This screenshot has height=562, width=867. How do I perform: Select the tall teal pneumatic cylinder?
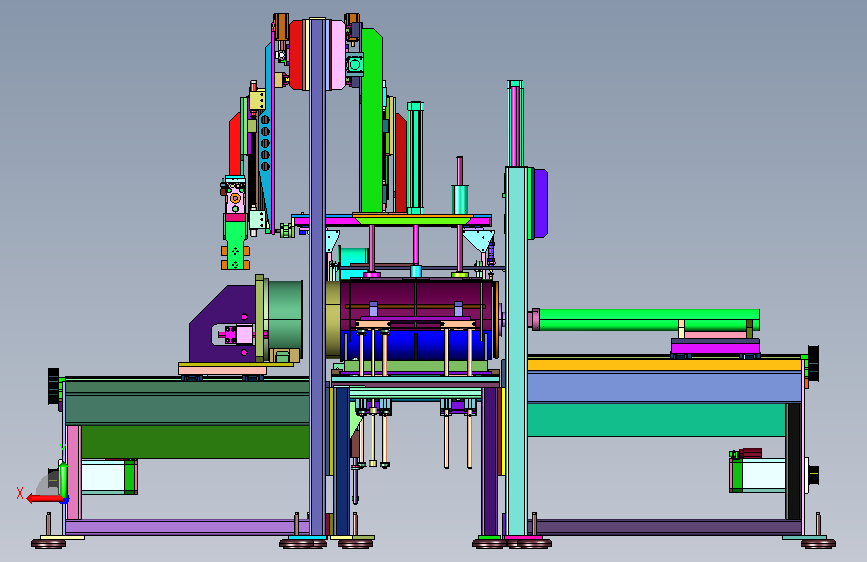click(x=415, y=157)
